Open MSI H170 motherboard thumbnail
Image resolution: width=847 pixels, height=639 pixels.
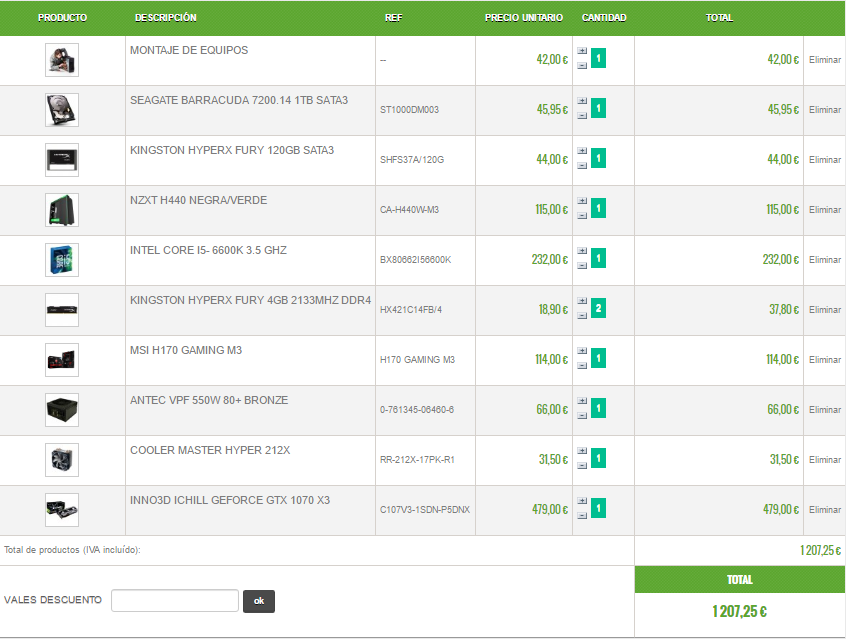point(62,360)
